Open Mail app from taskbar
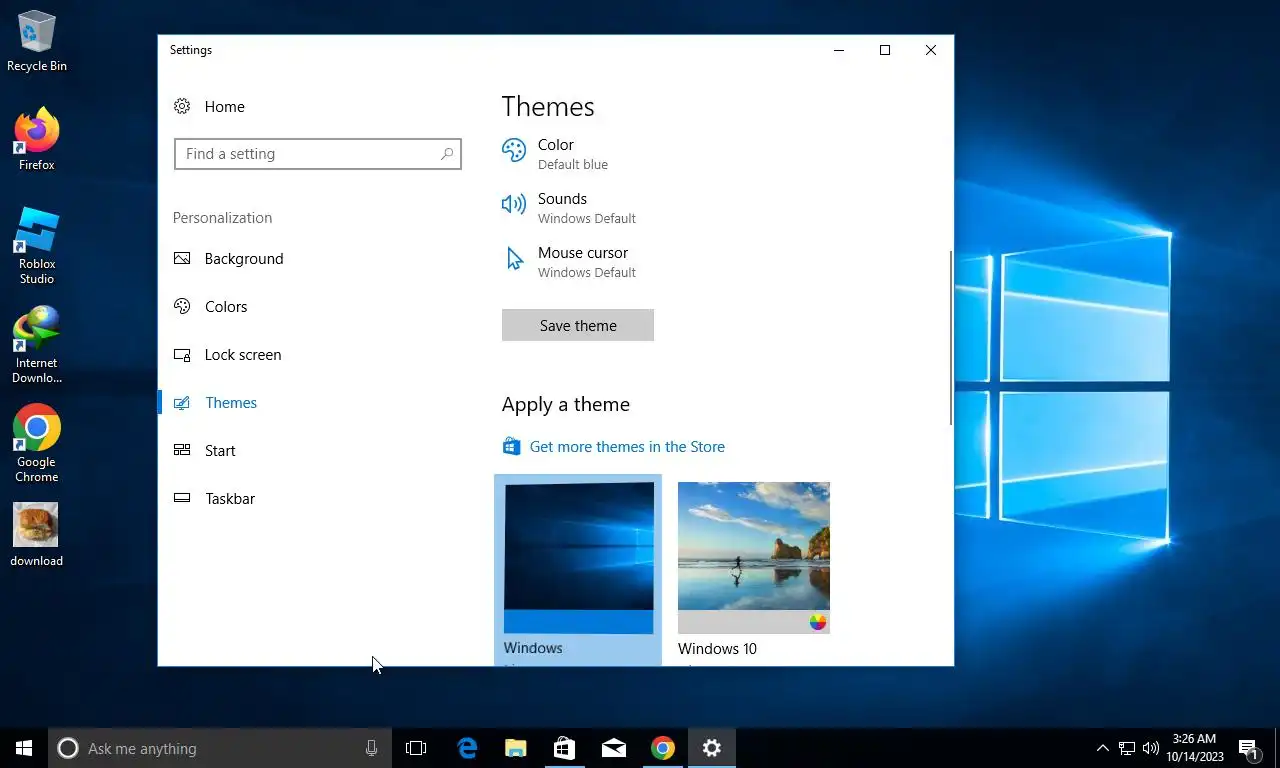The image size is (1280, 768). (x=613, y=748)
